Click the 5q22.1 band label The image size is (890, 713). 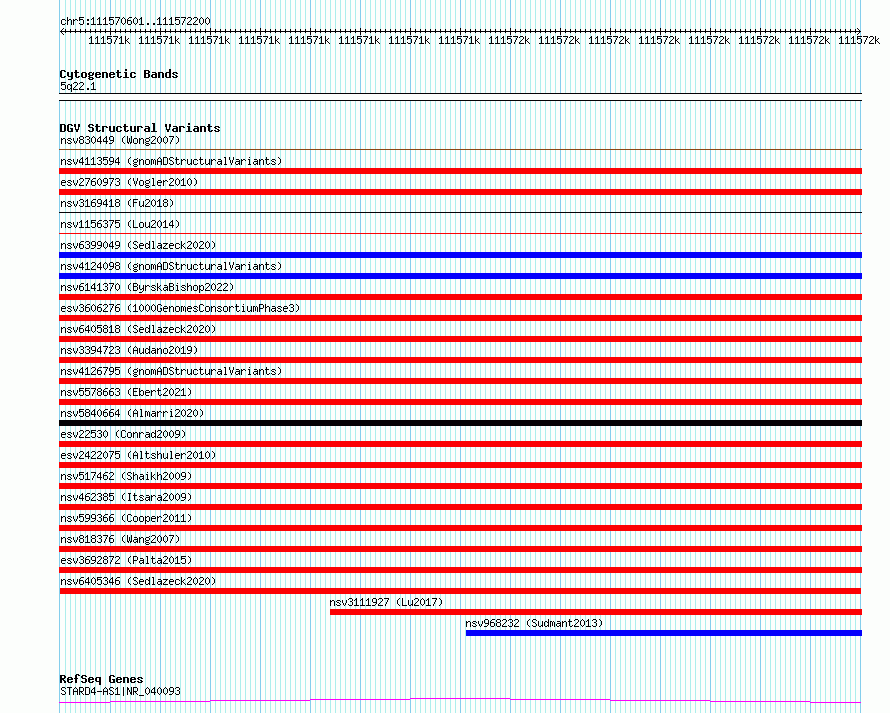click(x=78, y=86)
